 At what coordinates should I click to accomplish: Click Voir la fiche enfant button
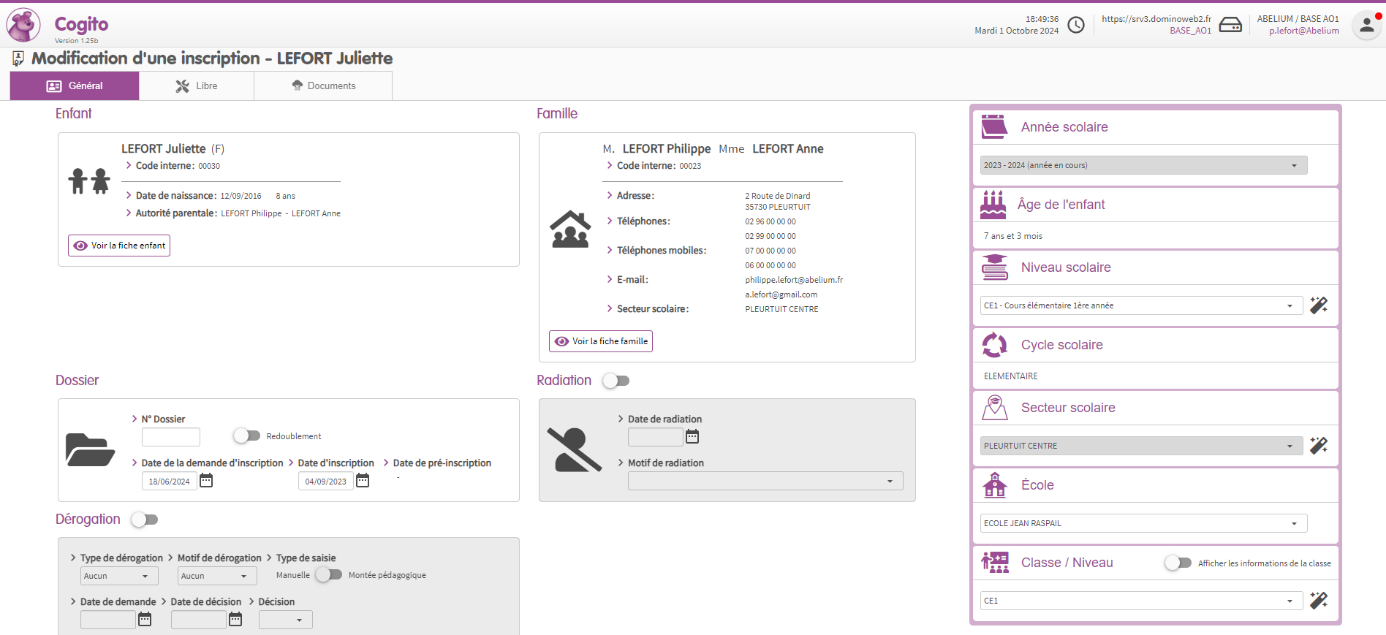[x=119, y=245]
